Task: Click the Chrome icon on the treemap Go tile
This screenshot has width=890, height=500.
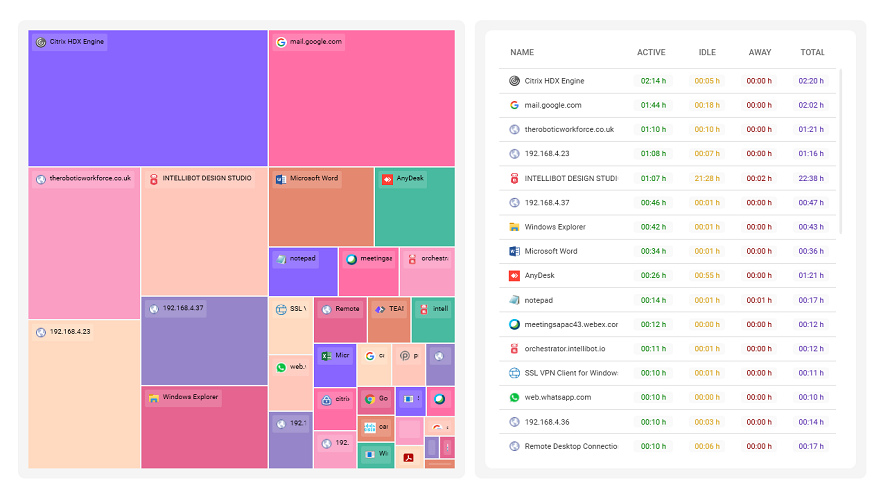Action: (370, 399)
